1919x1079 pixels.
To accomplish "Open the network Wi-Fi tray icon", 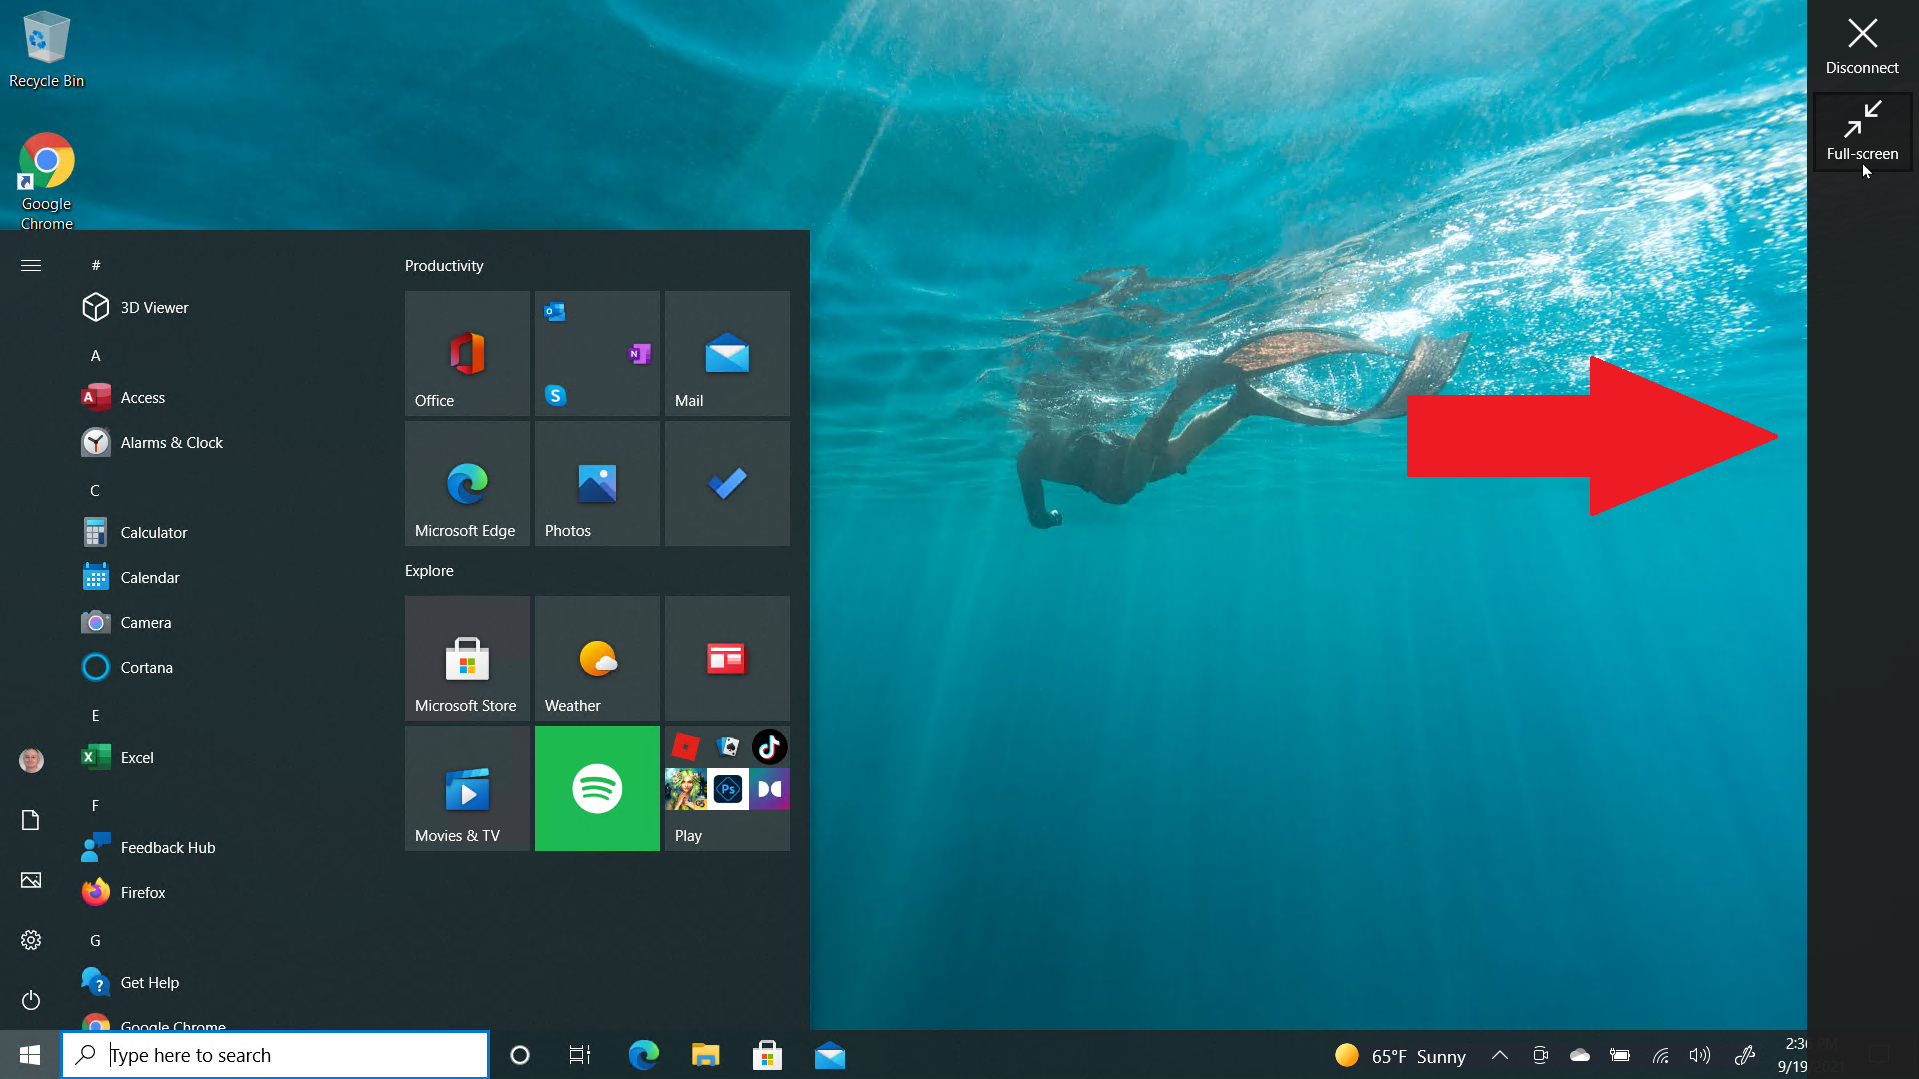I will pyautogui.click(x=1660, y=1055).
